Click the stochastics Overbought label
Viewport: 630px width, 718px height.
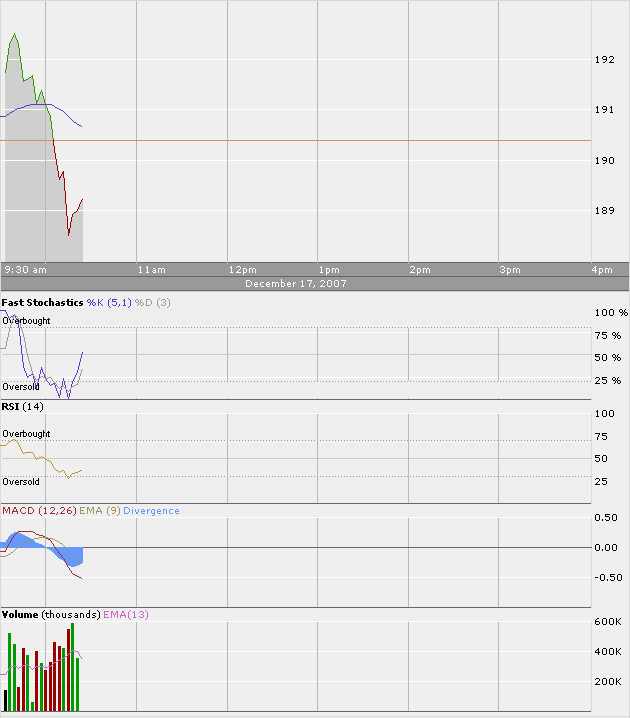[26, 321]
